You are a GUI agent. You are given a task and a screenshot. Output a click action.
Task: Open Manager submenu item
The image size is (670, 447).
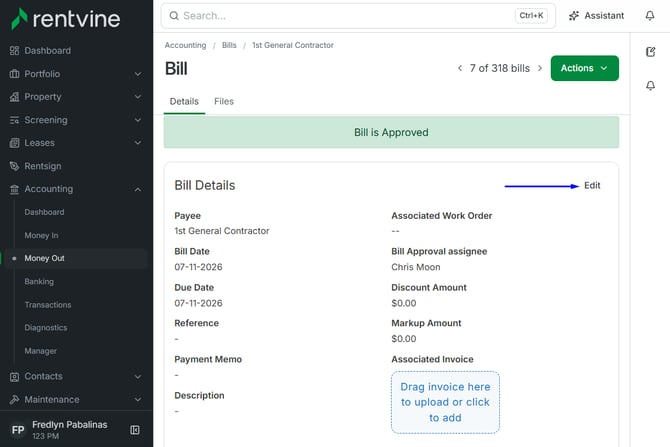click(41, 351)
